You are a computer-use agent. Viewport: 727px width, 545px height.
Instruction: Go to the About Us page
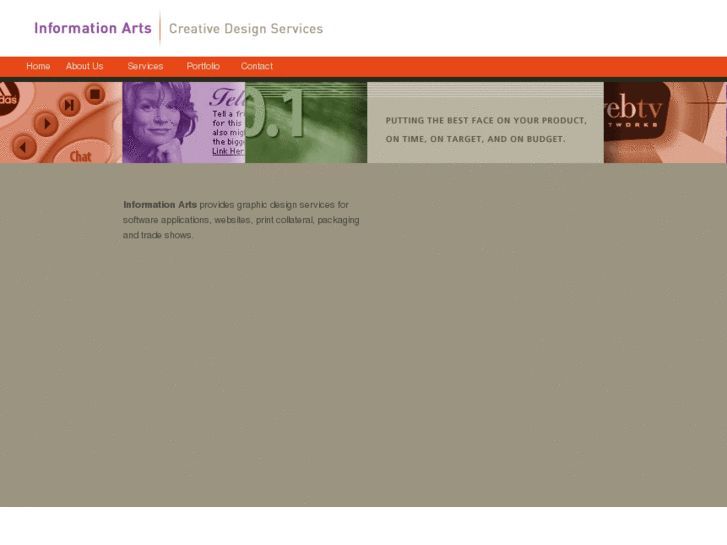pyautogui.click(x=84, y=66)
